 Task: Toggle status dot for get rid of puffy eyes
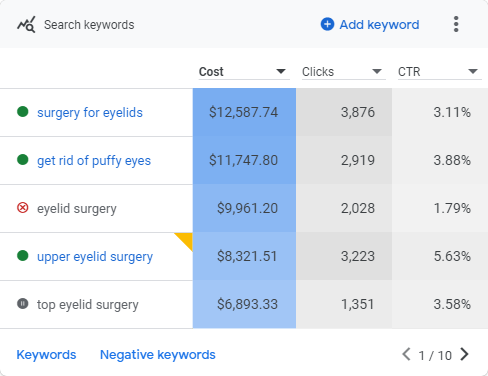click(23, 160)
